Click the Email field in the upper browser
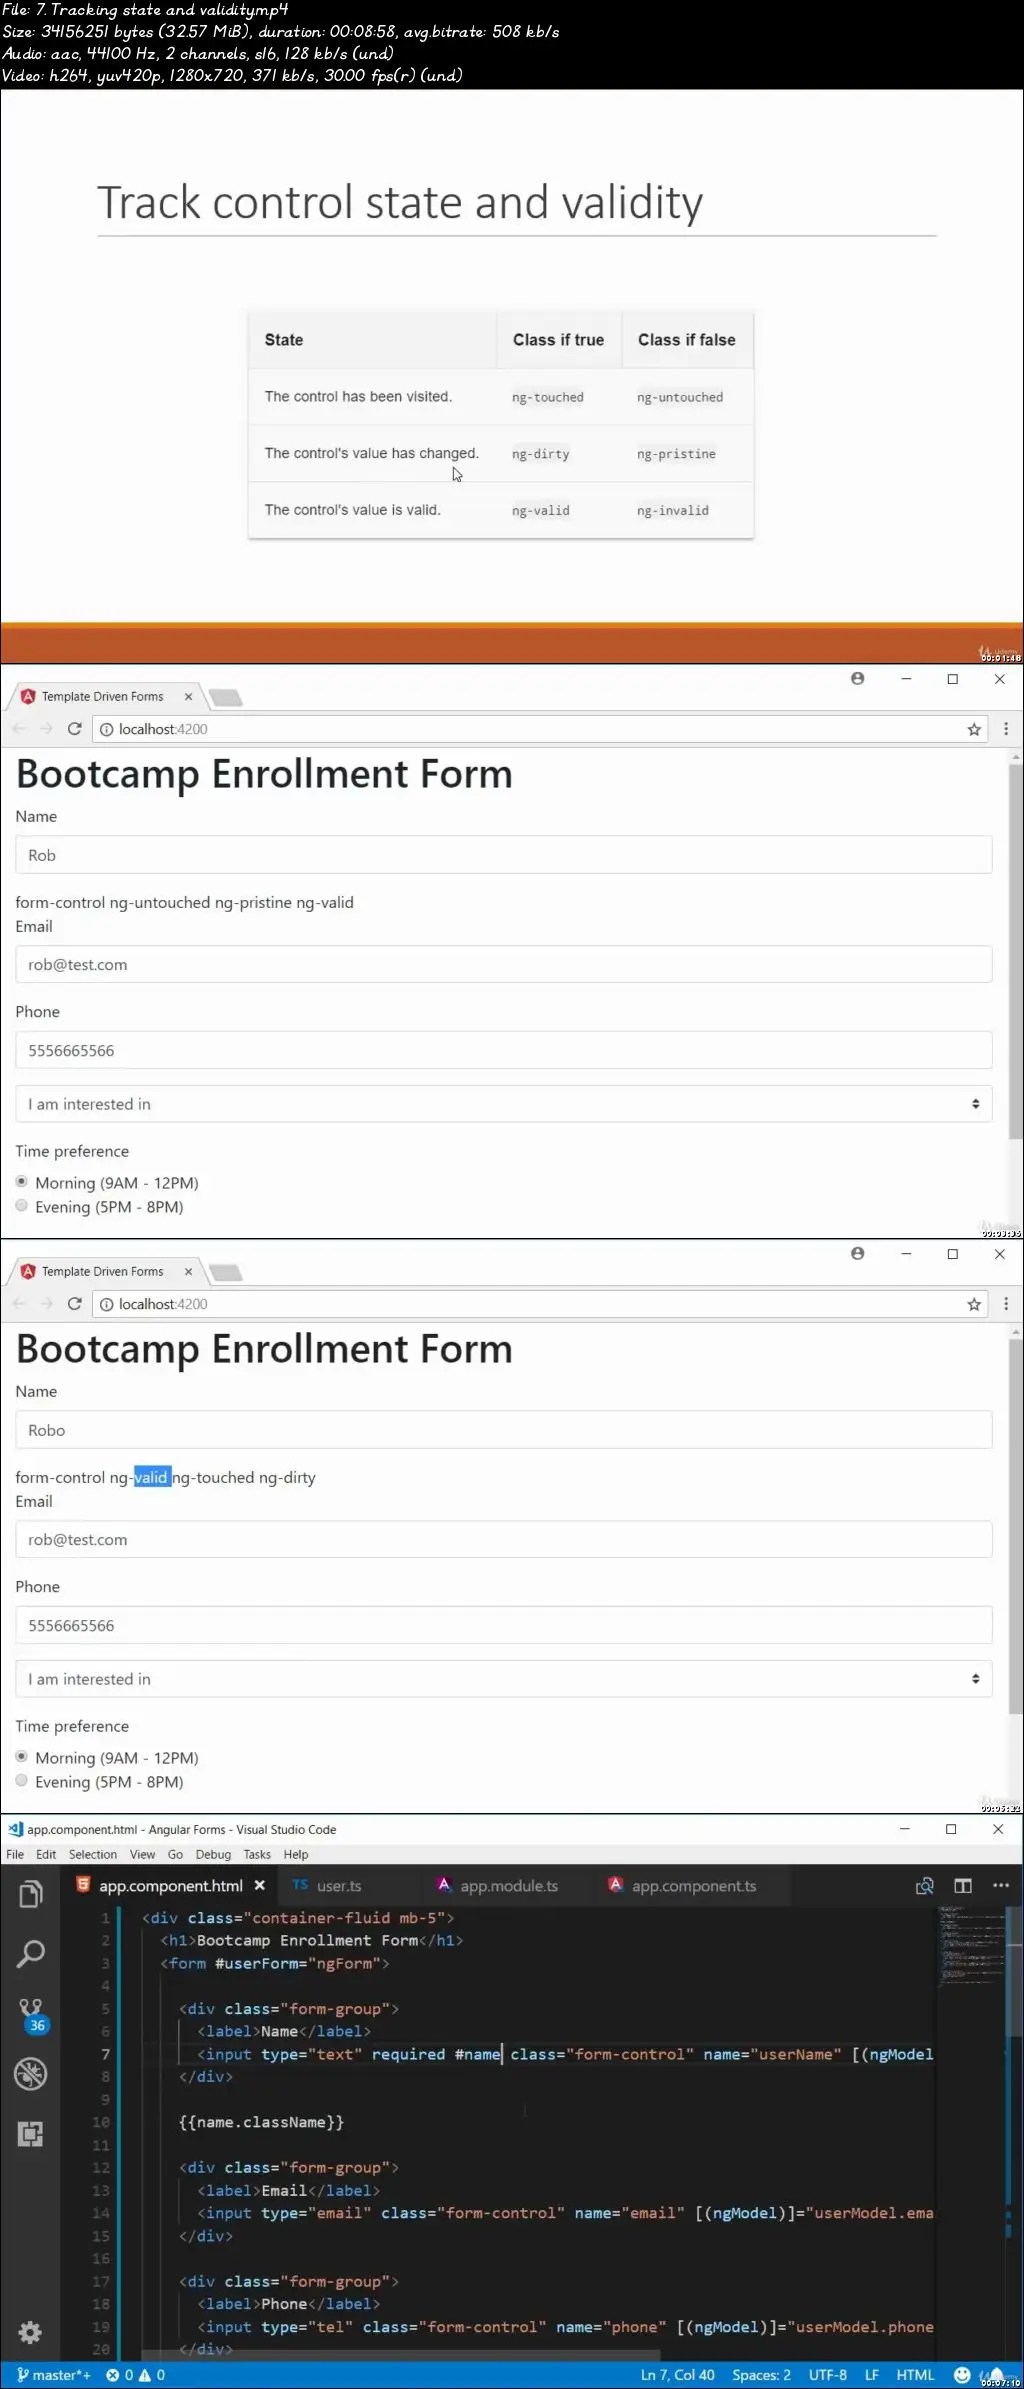1024x2389 pixels. tap(504, 964)
